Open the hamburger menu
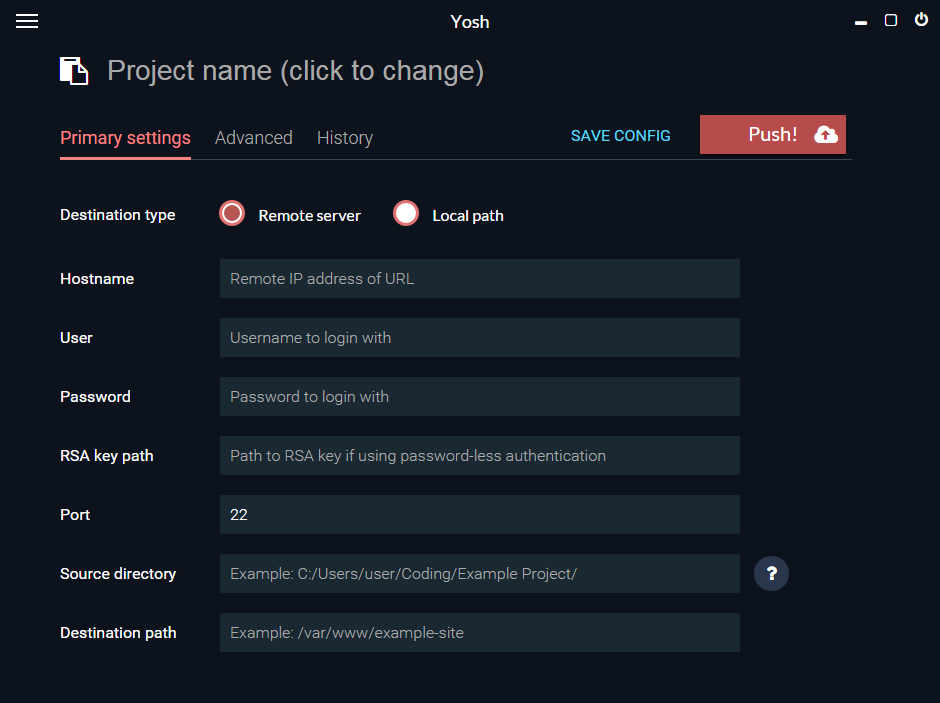This screenshot has width=940, height=703. click(27, 21)
